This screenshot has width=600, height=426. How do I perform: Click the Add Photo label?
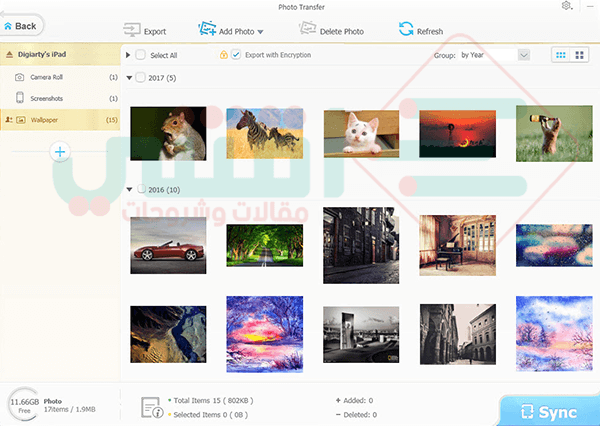[236, 32]
